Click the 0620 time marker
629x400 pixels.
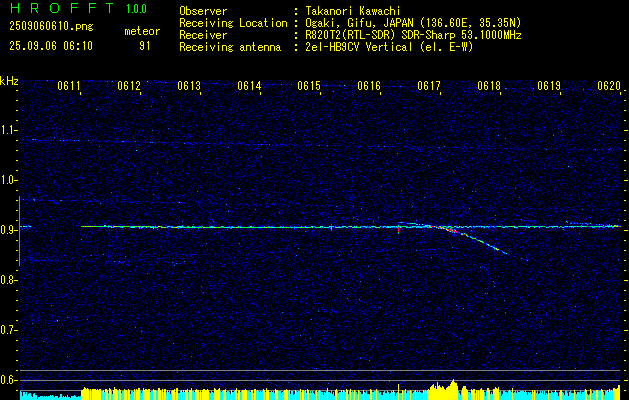[x=609, y=86]
